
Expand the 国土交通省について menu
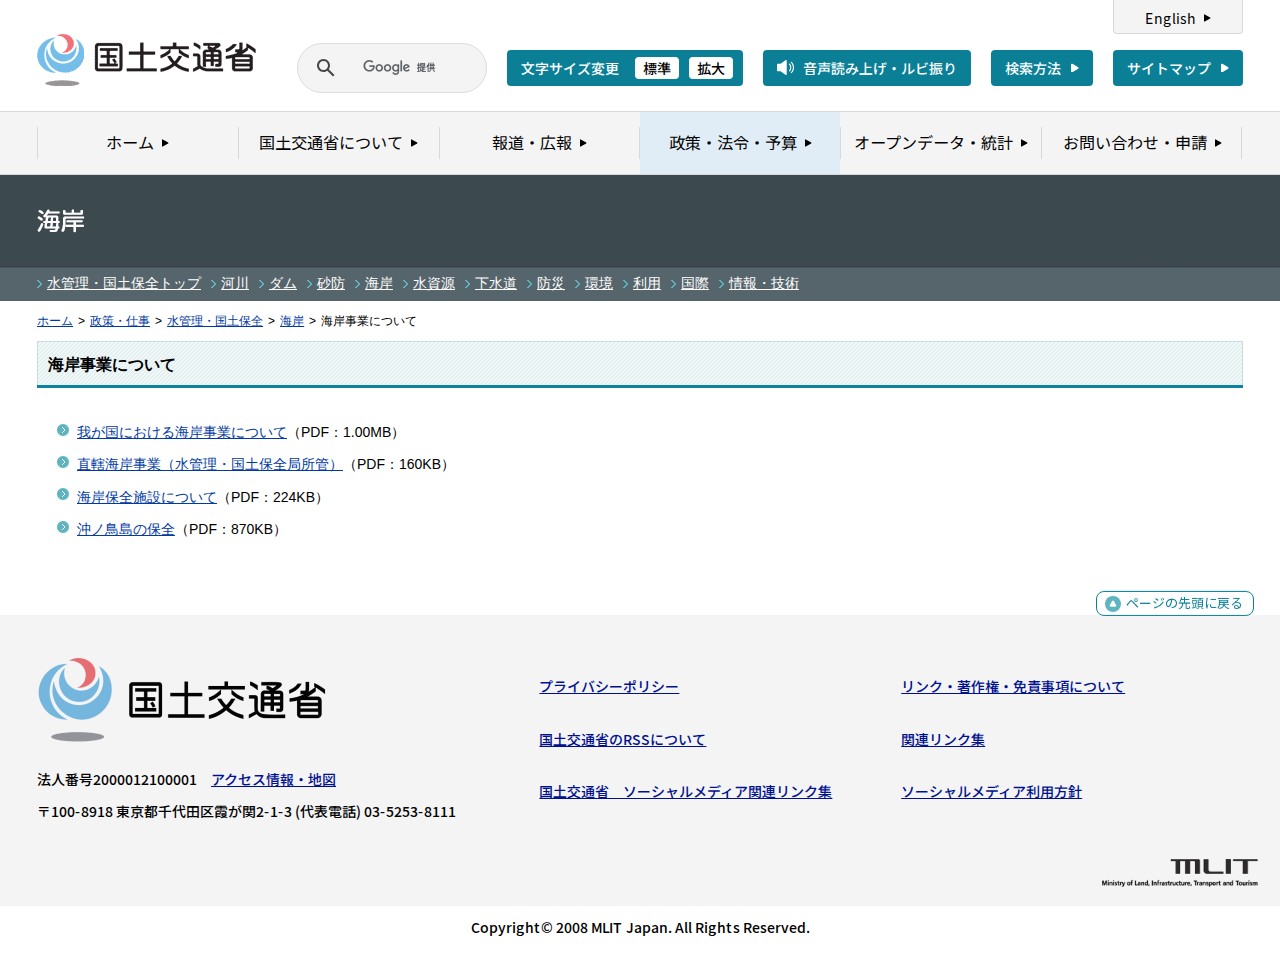[x=338, y=143]
